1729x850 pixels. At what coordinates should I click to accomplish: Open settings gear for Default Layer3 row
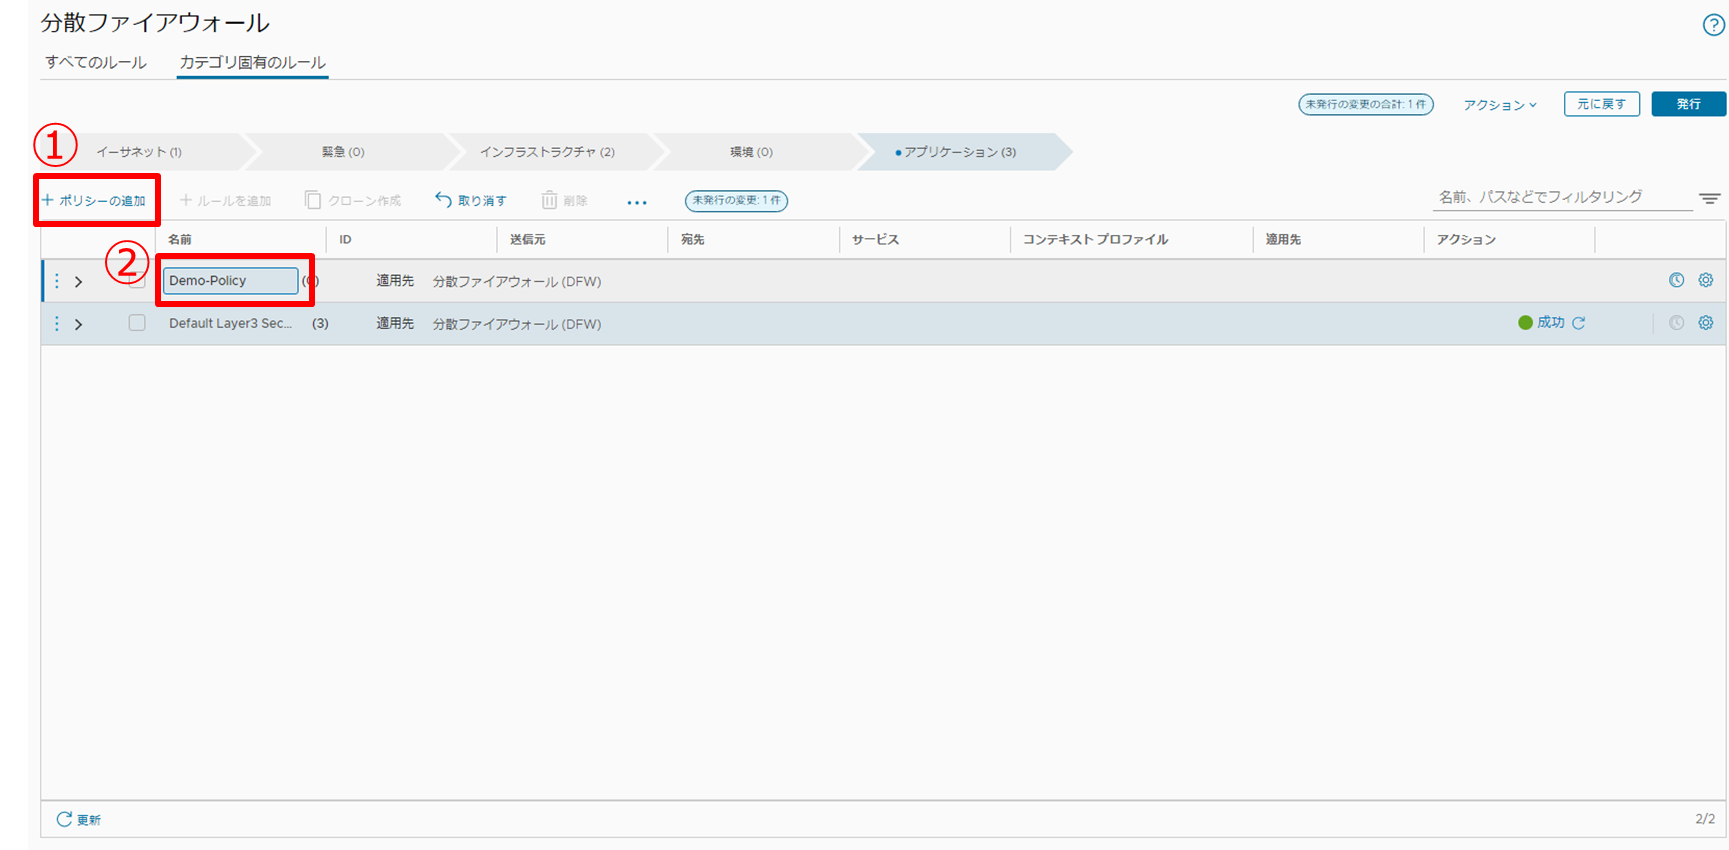(1705, 323)
